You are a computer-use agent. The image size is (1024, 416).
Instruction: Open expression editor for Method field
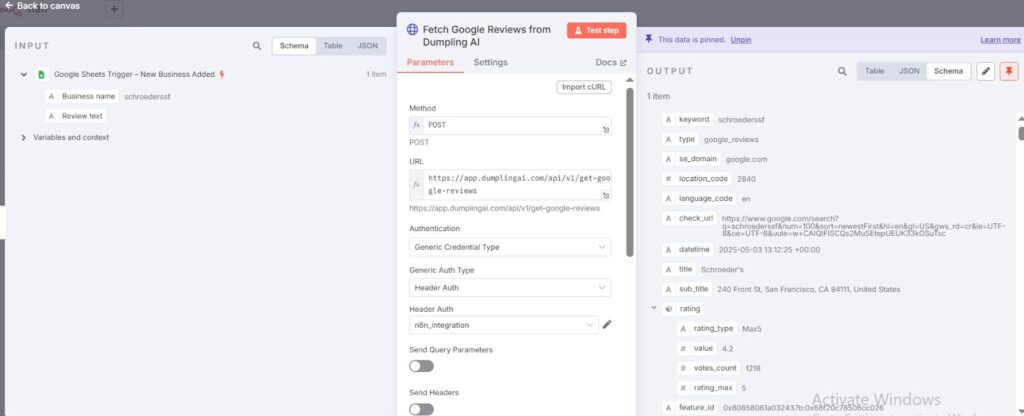(x=606, y=130)
